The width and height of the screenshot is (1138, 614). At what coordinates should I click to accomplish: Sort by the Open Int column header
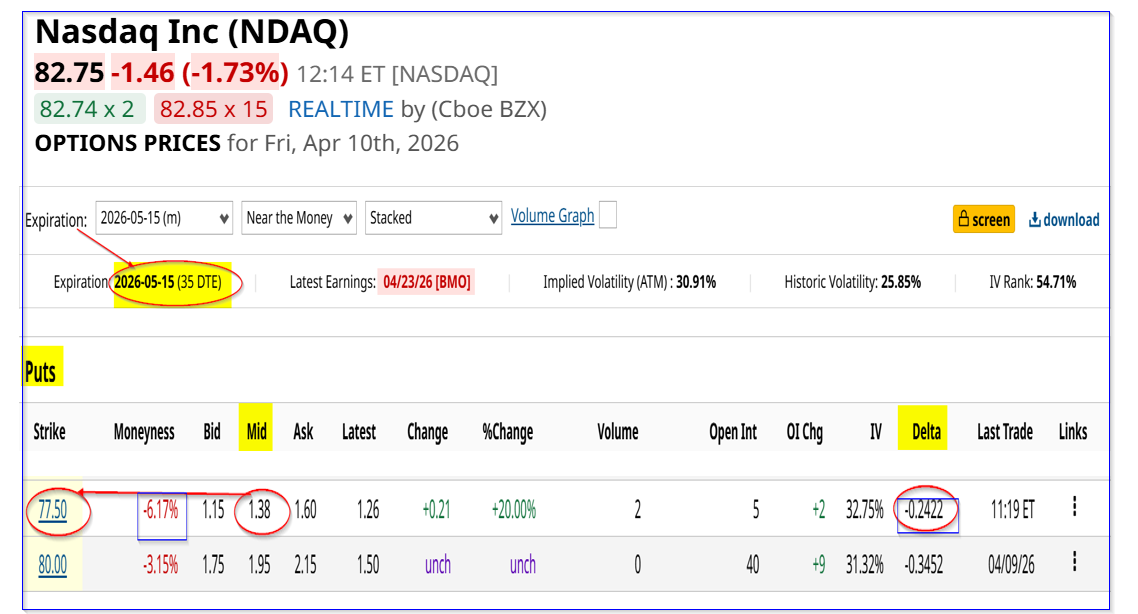pyautogui.click(x=733, y=432)
